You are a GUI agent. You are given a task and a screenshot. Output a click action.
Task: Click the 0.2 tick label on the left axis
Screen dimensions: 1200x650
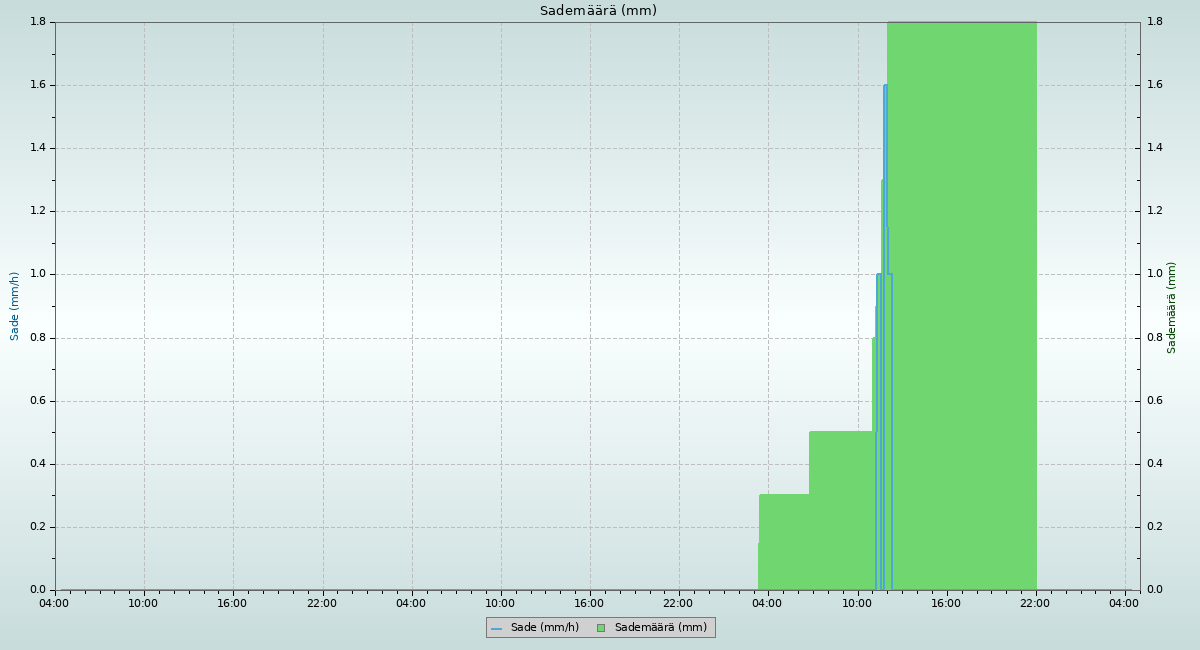38,527
